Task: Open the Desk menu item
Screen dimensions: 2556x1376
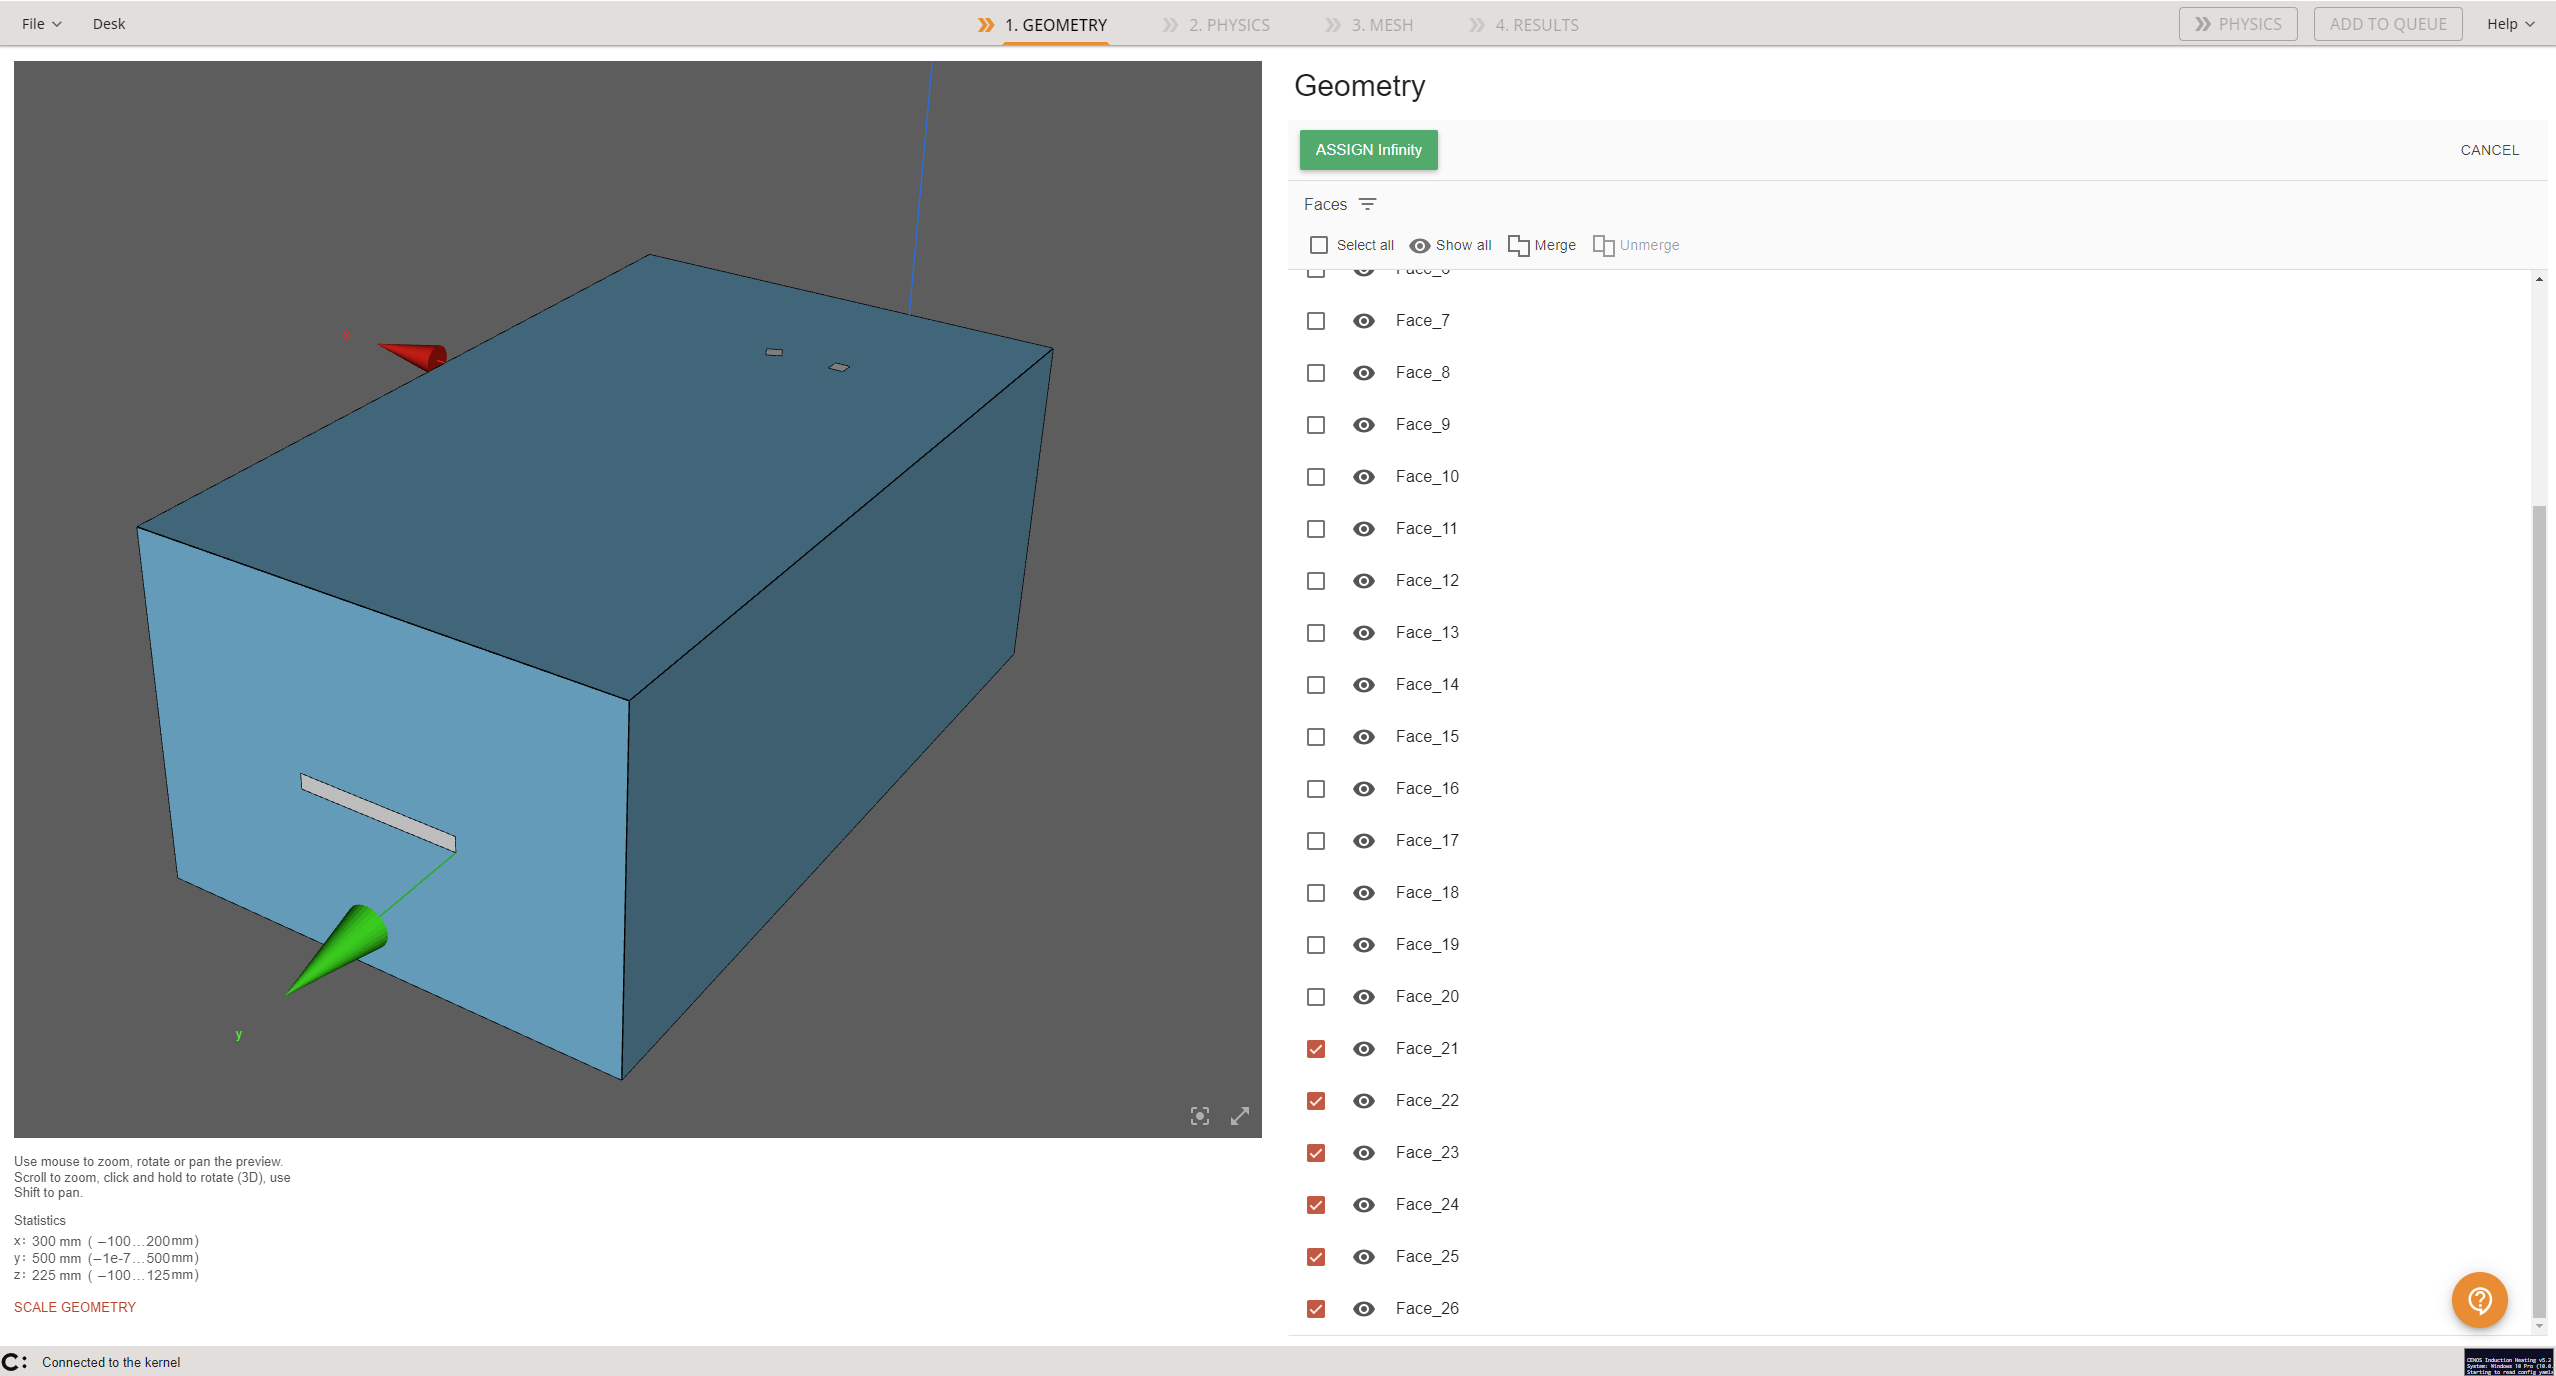Action: (108, 24)
